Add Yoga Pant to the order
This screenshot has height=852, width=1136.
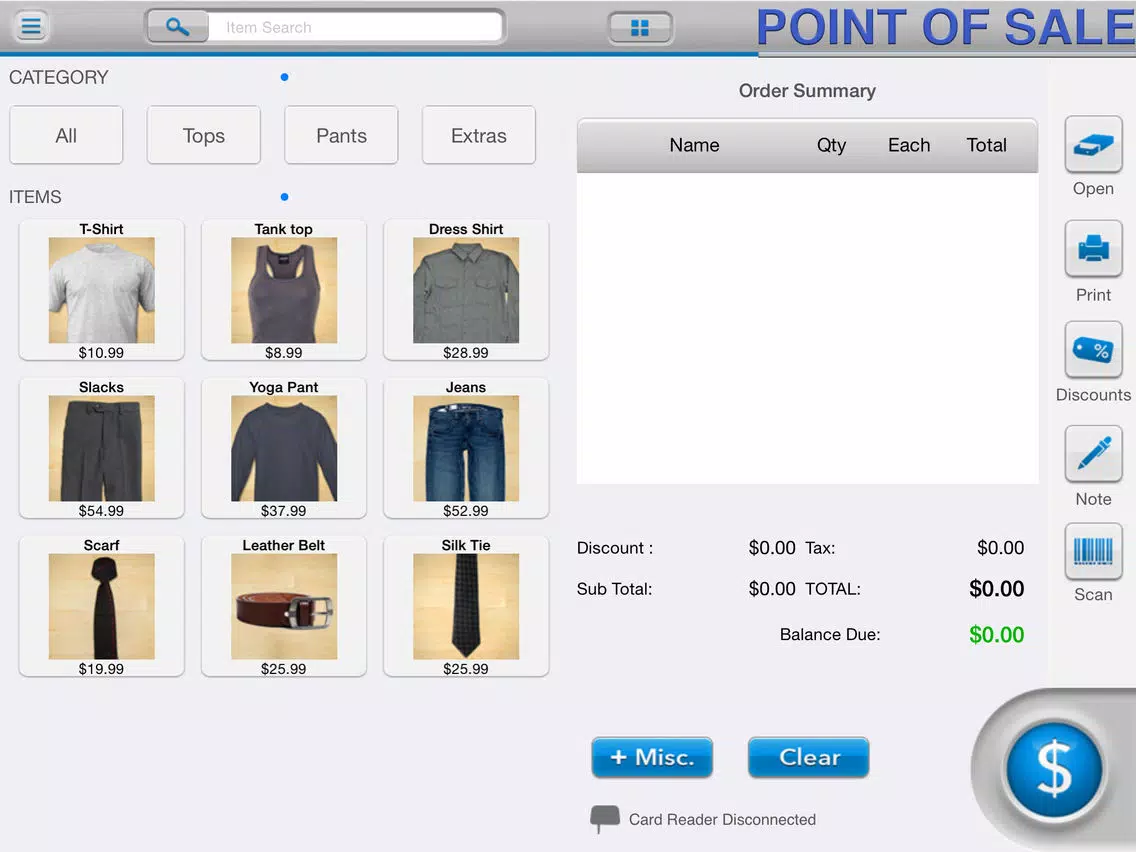coord(283,448)
